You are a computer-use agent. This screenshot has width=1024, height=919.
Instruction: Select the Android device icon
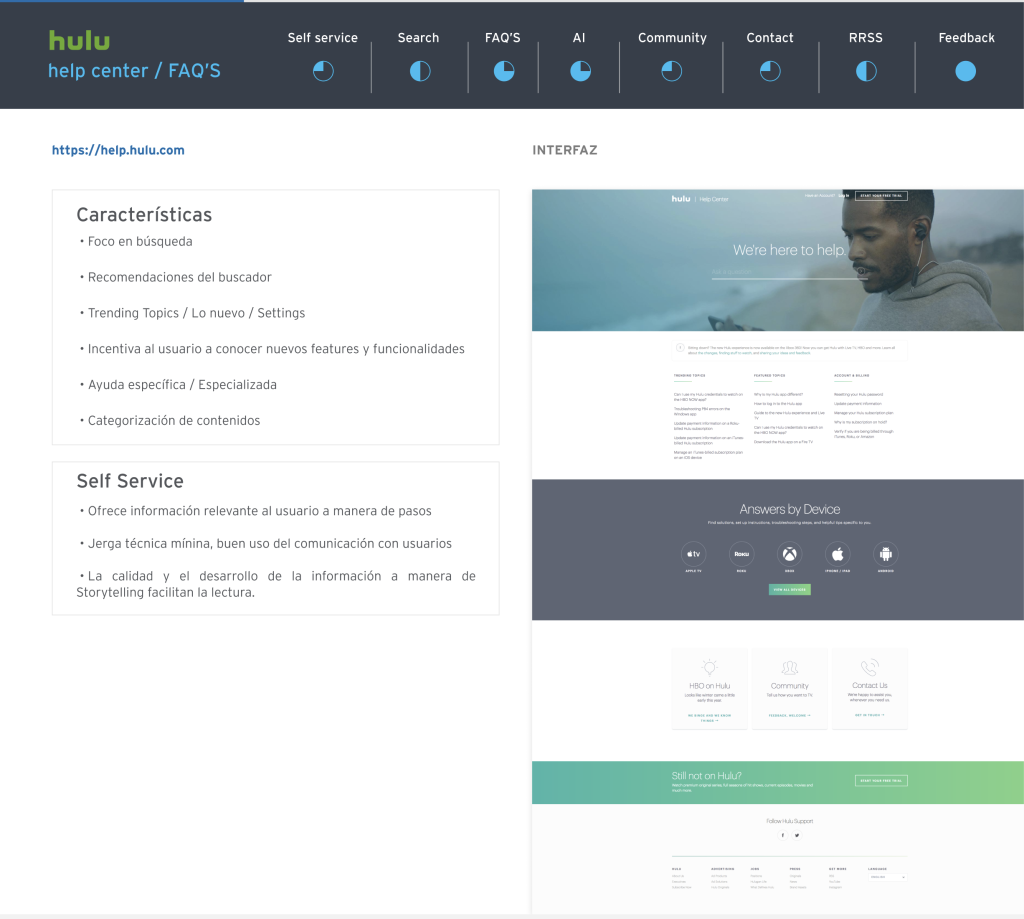(886, 554)
